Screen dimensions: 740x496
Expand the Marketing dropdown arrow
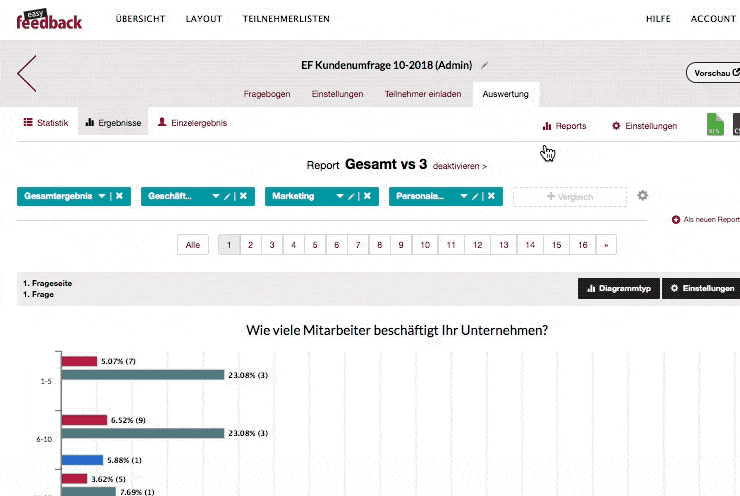pos(340,196)
